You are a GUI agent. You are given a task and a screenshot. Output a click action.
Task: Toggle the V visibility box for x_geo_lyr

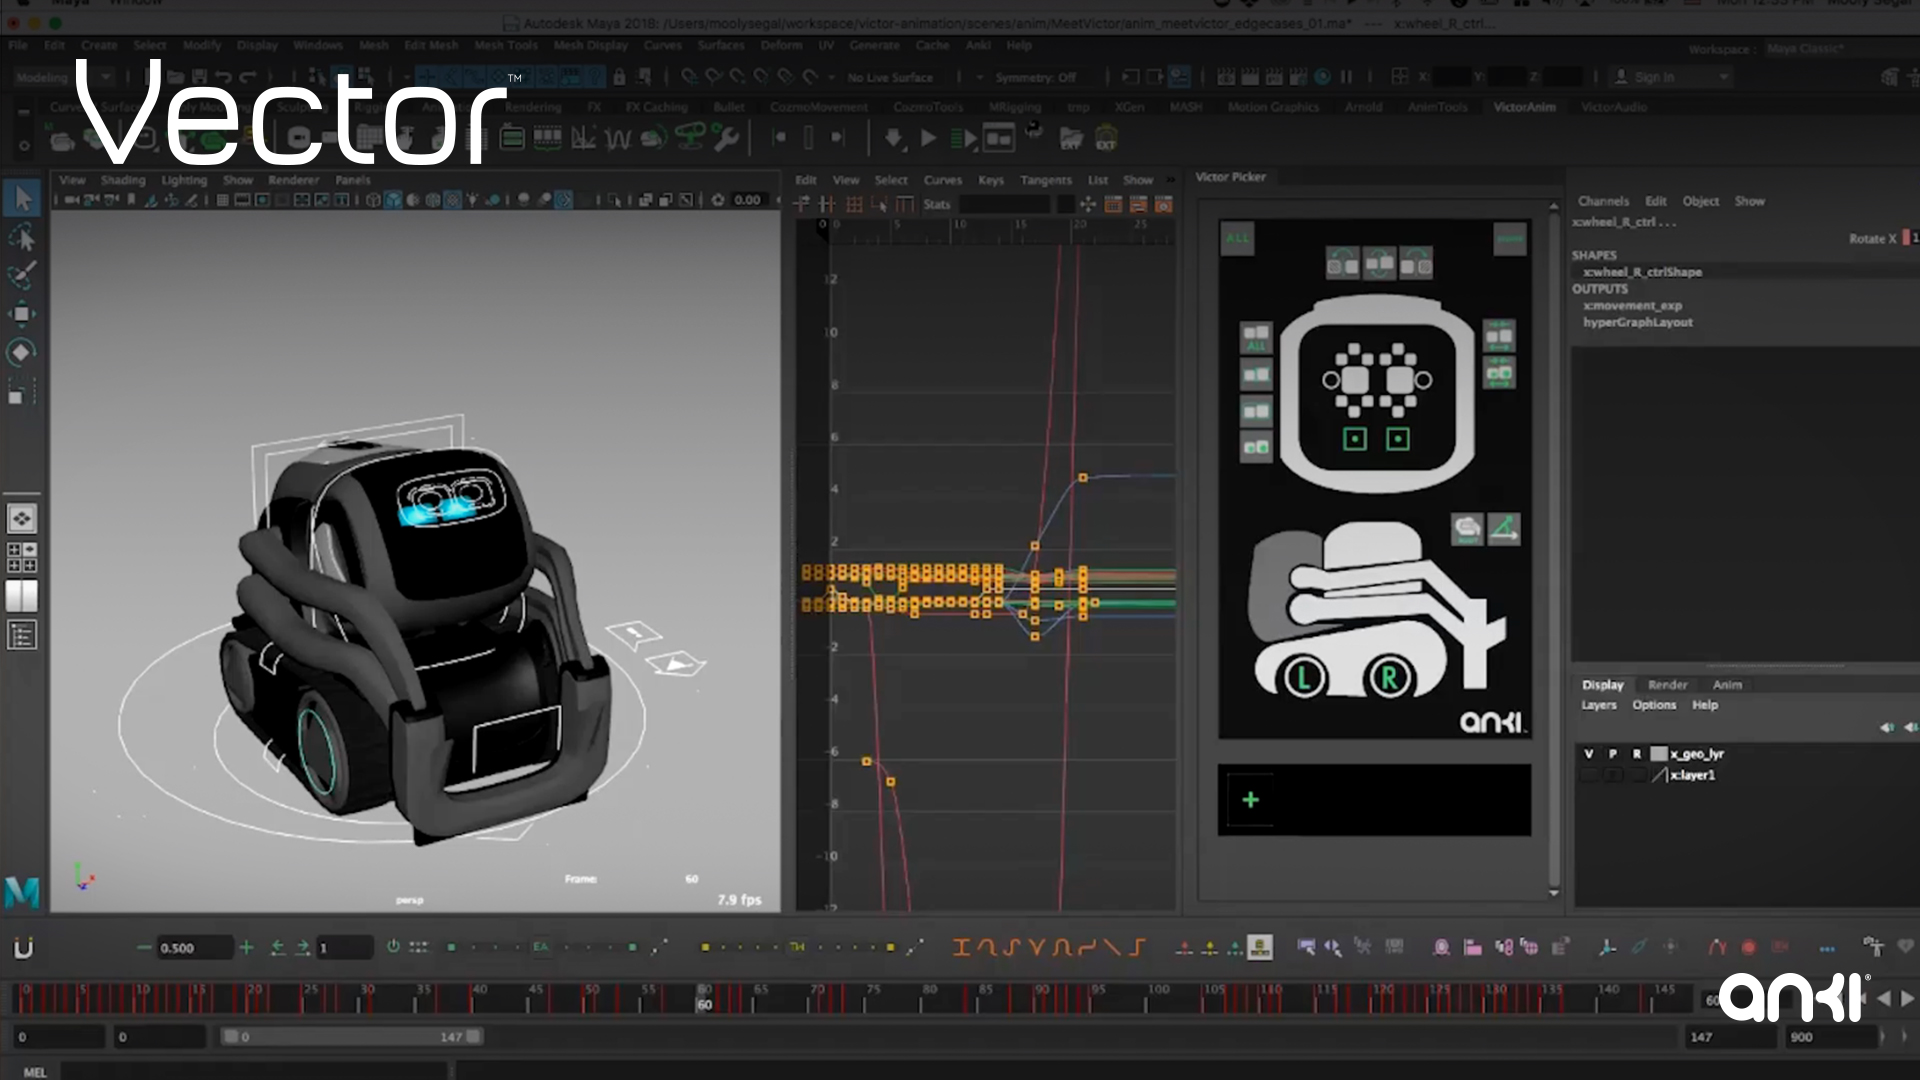[1589, 753]
